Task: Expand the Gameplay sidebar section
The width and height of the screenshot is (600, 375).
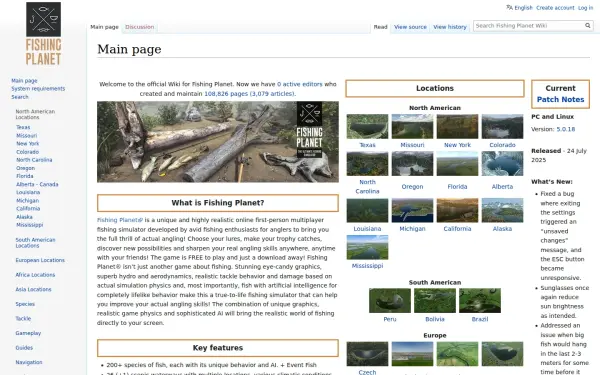Action: [28, 333]
